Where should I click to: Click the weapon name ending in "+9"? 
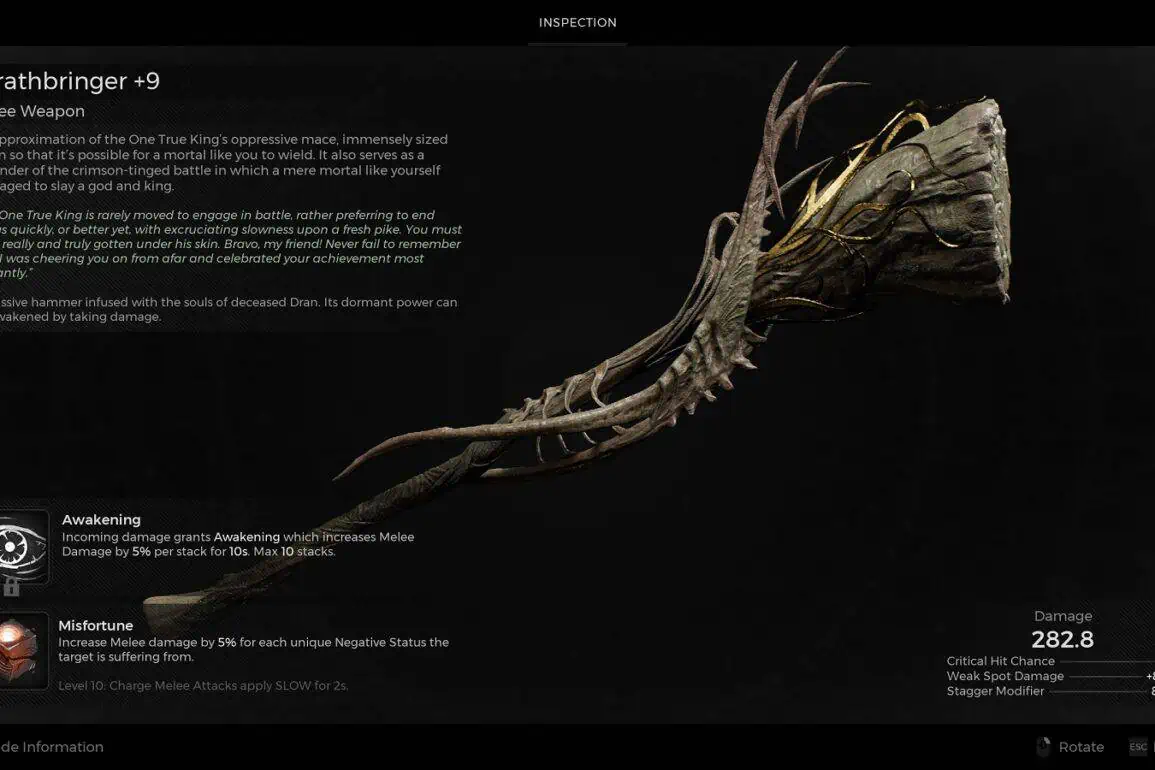click(80, 81)
